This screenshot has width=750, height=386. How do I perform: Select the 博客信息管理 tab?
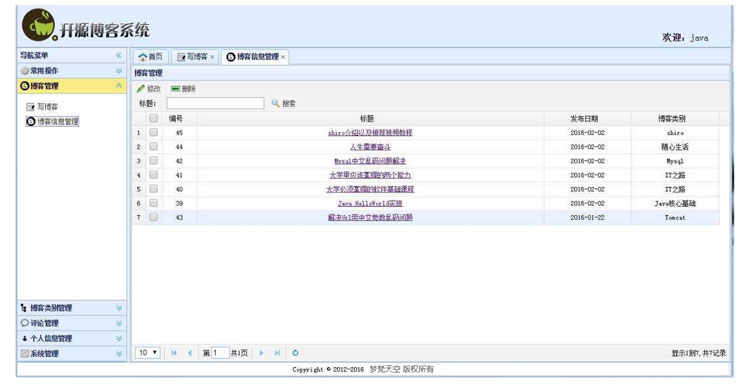[254, 57]
